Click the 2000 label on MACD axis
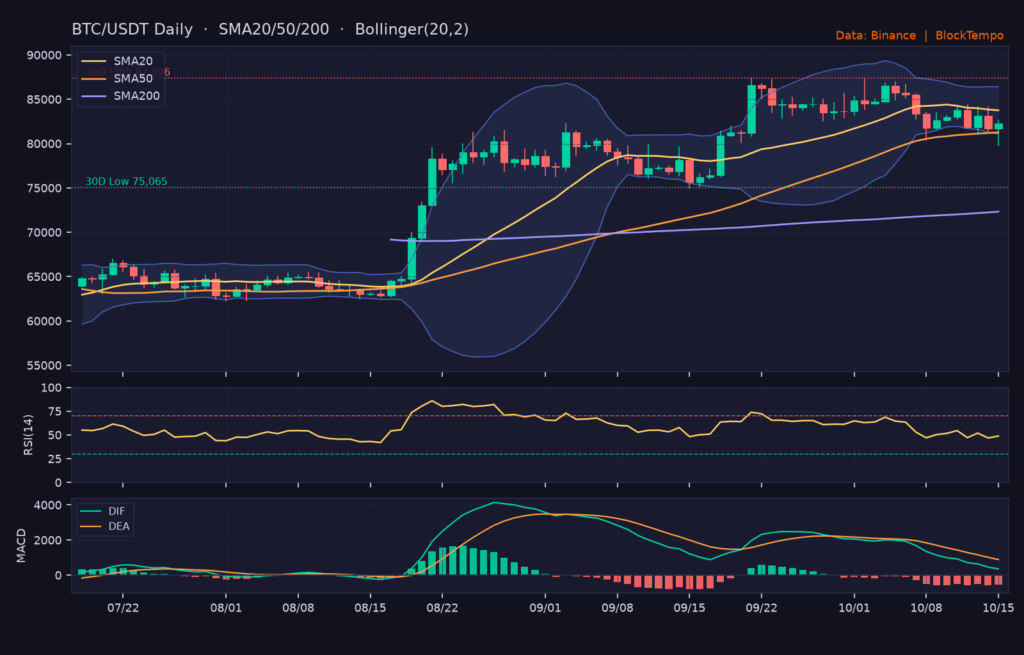The image size is (1024, 655). pyautogui.click(x=48, y=541)
